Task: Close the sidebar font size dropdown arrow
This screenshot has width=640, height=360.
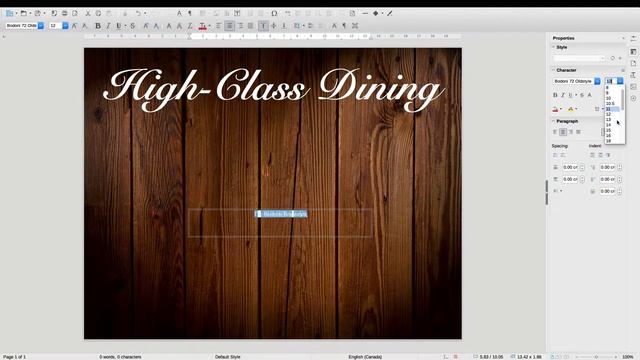Action: (620, 81)
